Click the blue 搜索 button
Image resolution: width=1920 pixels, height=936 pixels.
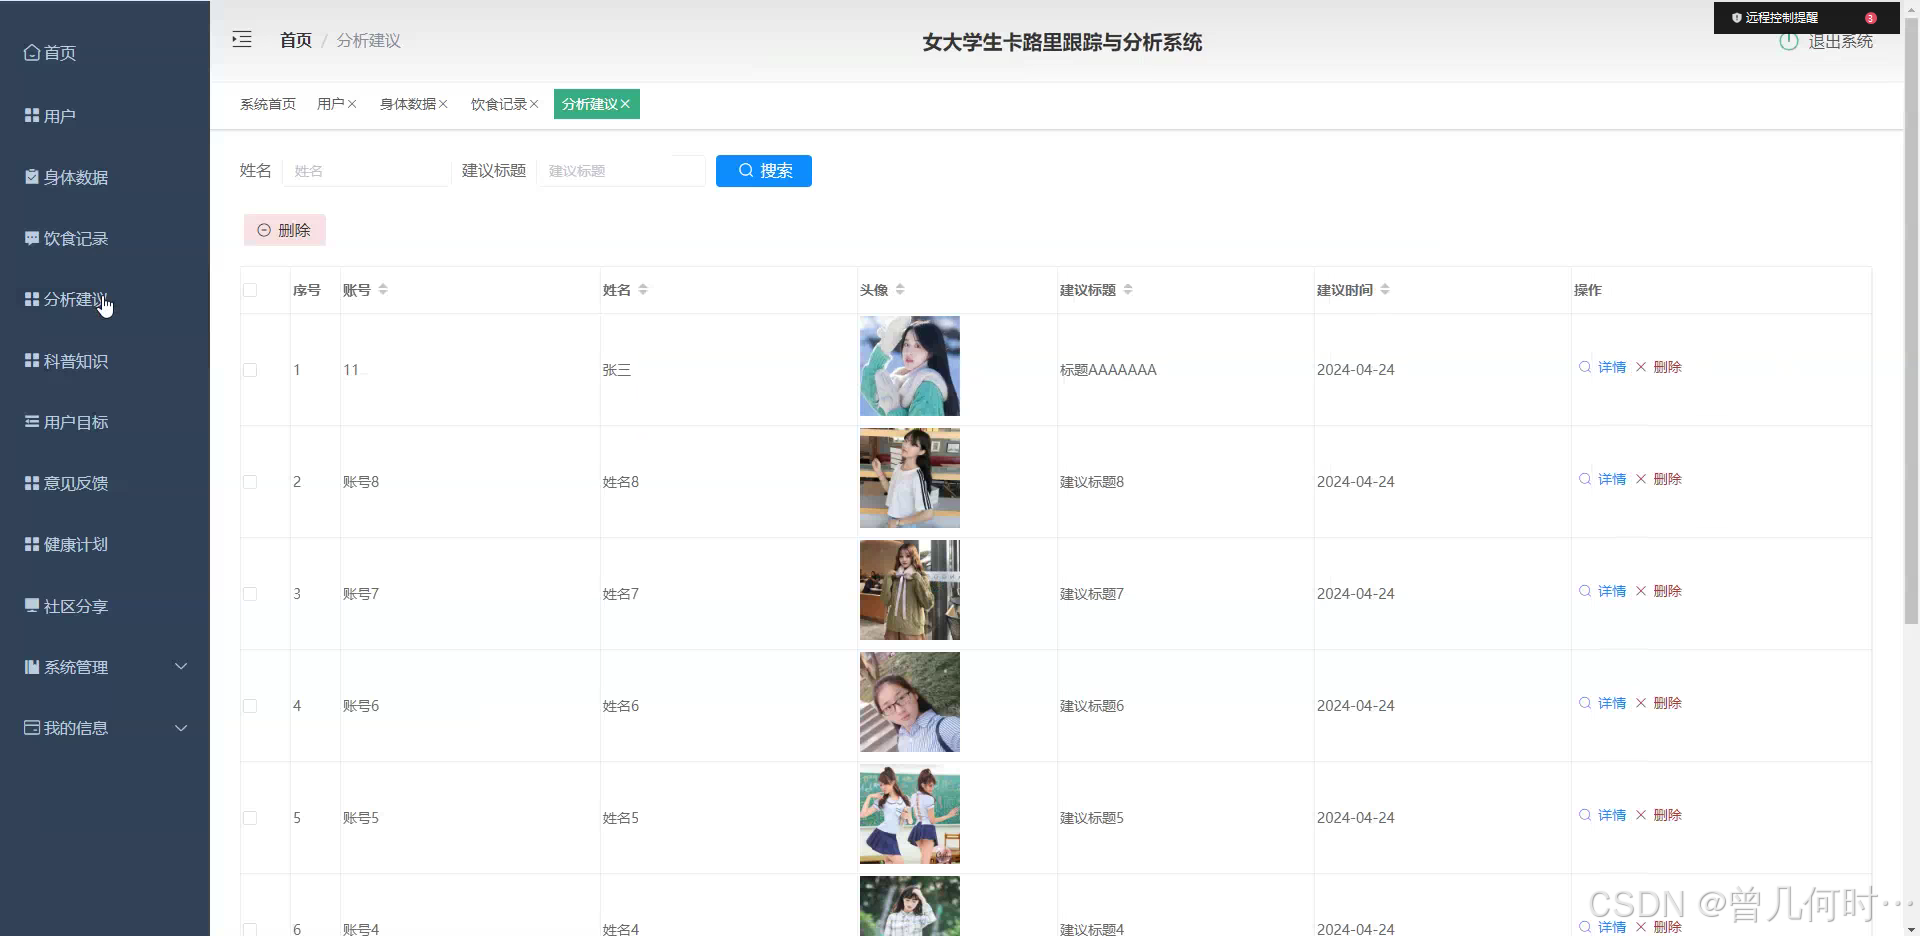point(764,171)
